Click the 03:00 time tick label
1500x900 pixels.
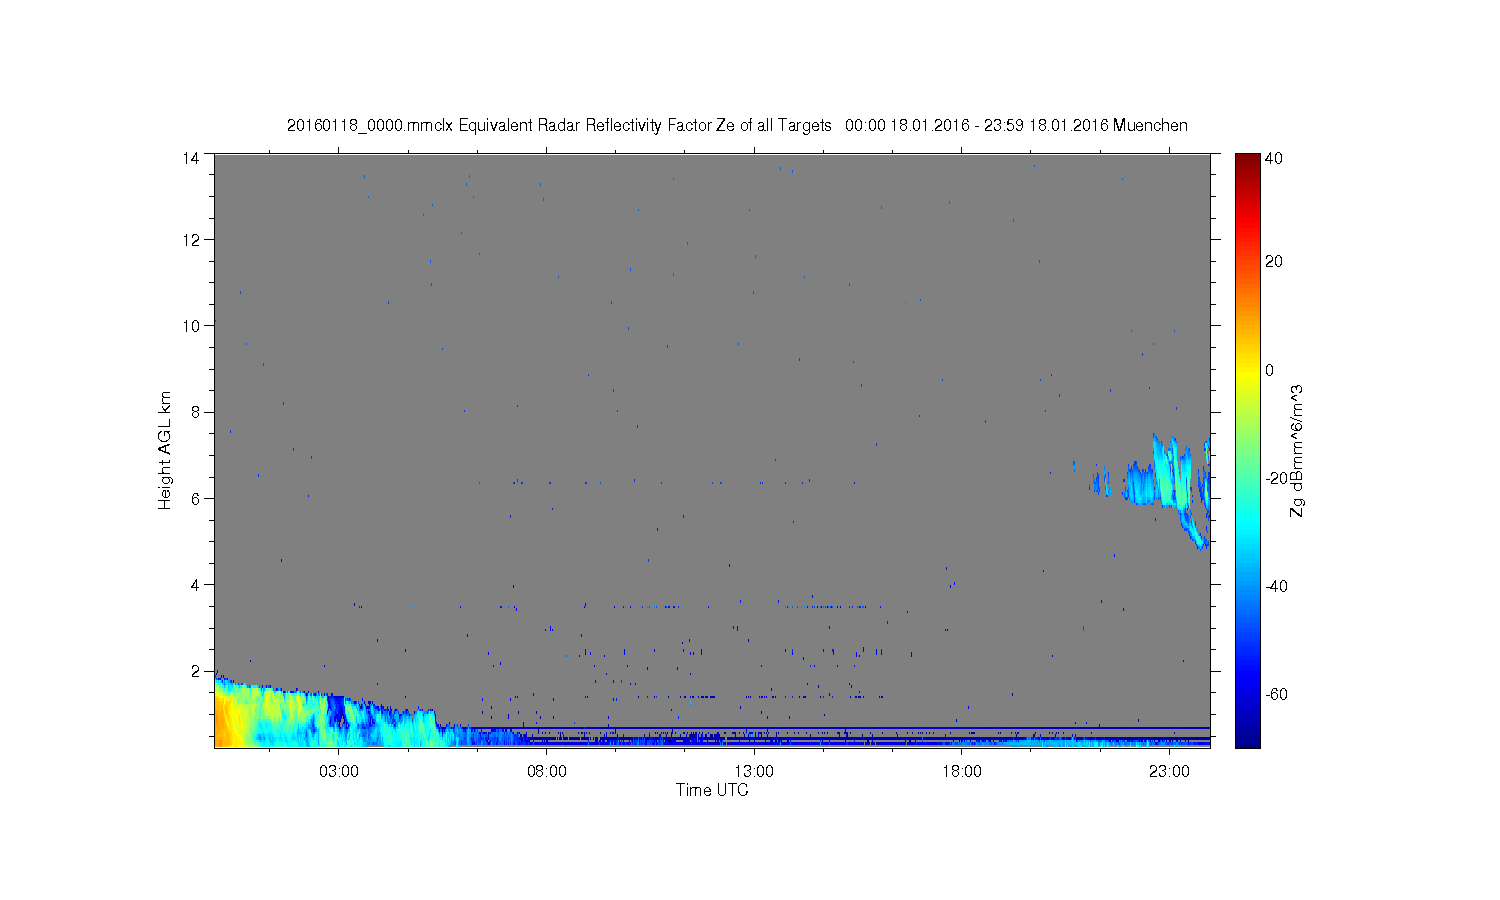point(339,772)
